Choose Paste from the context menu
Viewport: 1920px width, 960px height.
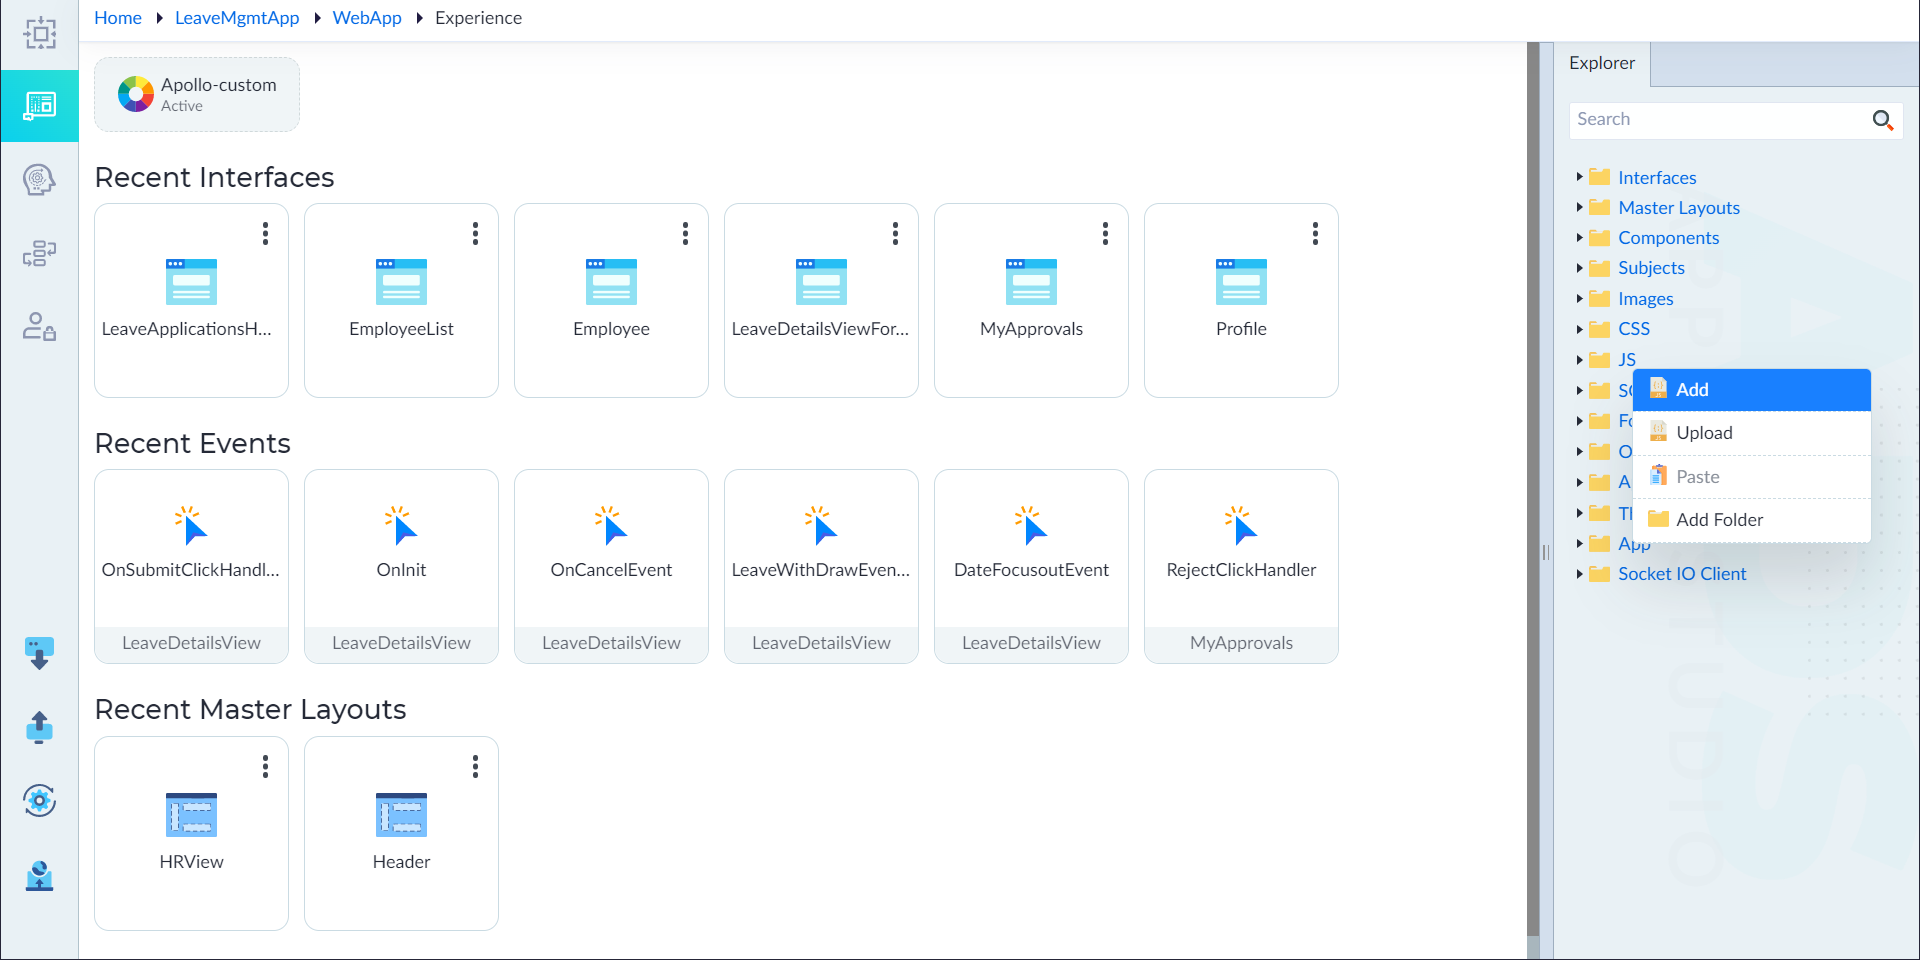point(1751,477)
